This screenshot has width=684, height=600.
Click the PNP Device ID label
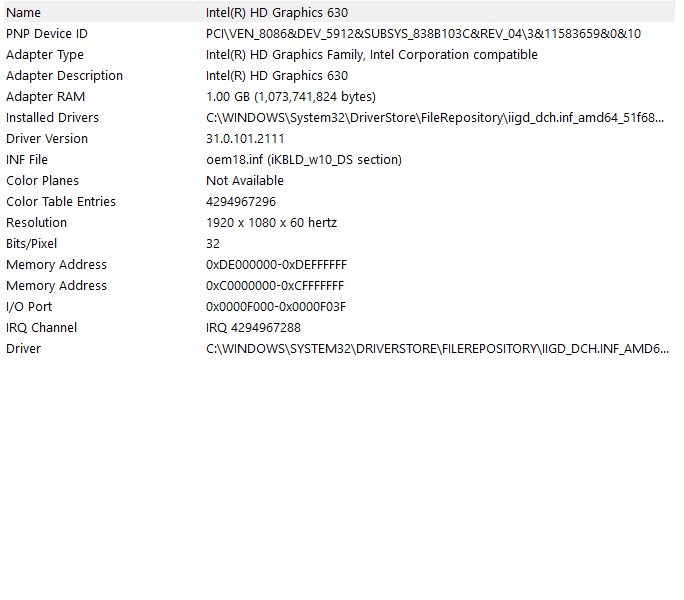(47, 33)
